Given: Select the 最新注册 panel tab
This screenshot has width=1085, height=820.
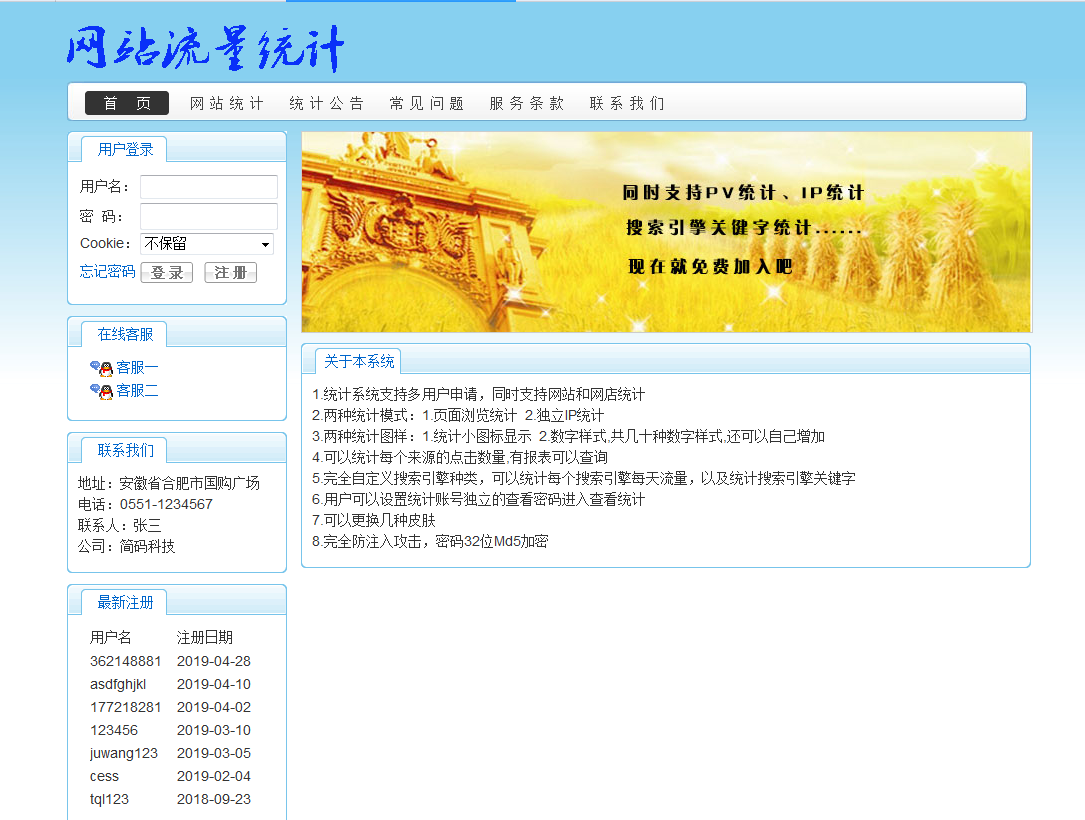Looking at the screenshot, I should pyautogui.click(x=125, y=602).
